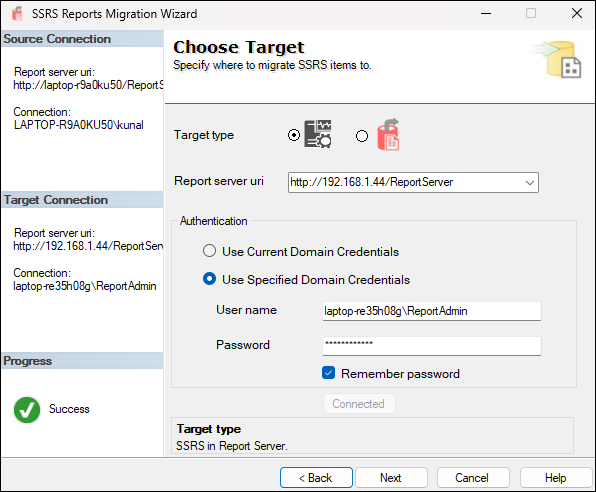Screen dimensions: 596x492
Task: Click the Choose Target database header icon
Action: point(556,59)
